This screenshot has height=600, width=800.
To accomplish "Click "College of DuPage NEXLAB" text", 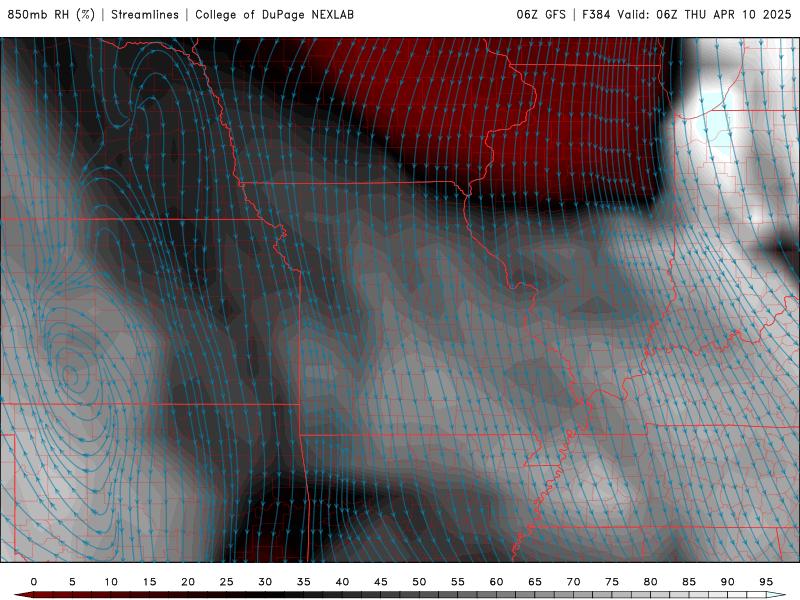I will (274, 14).
